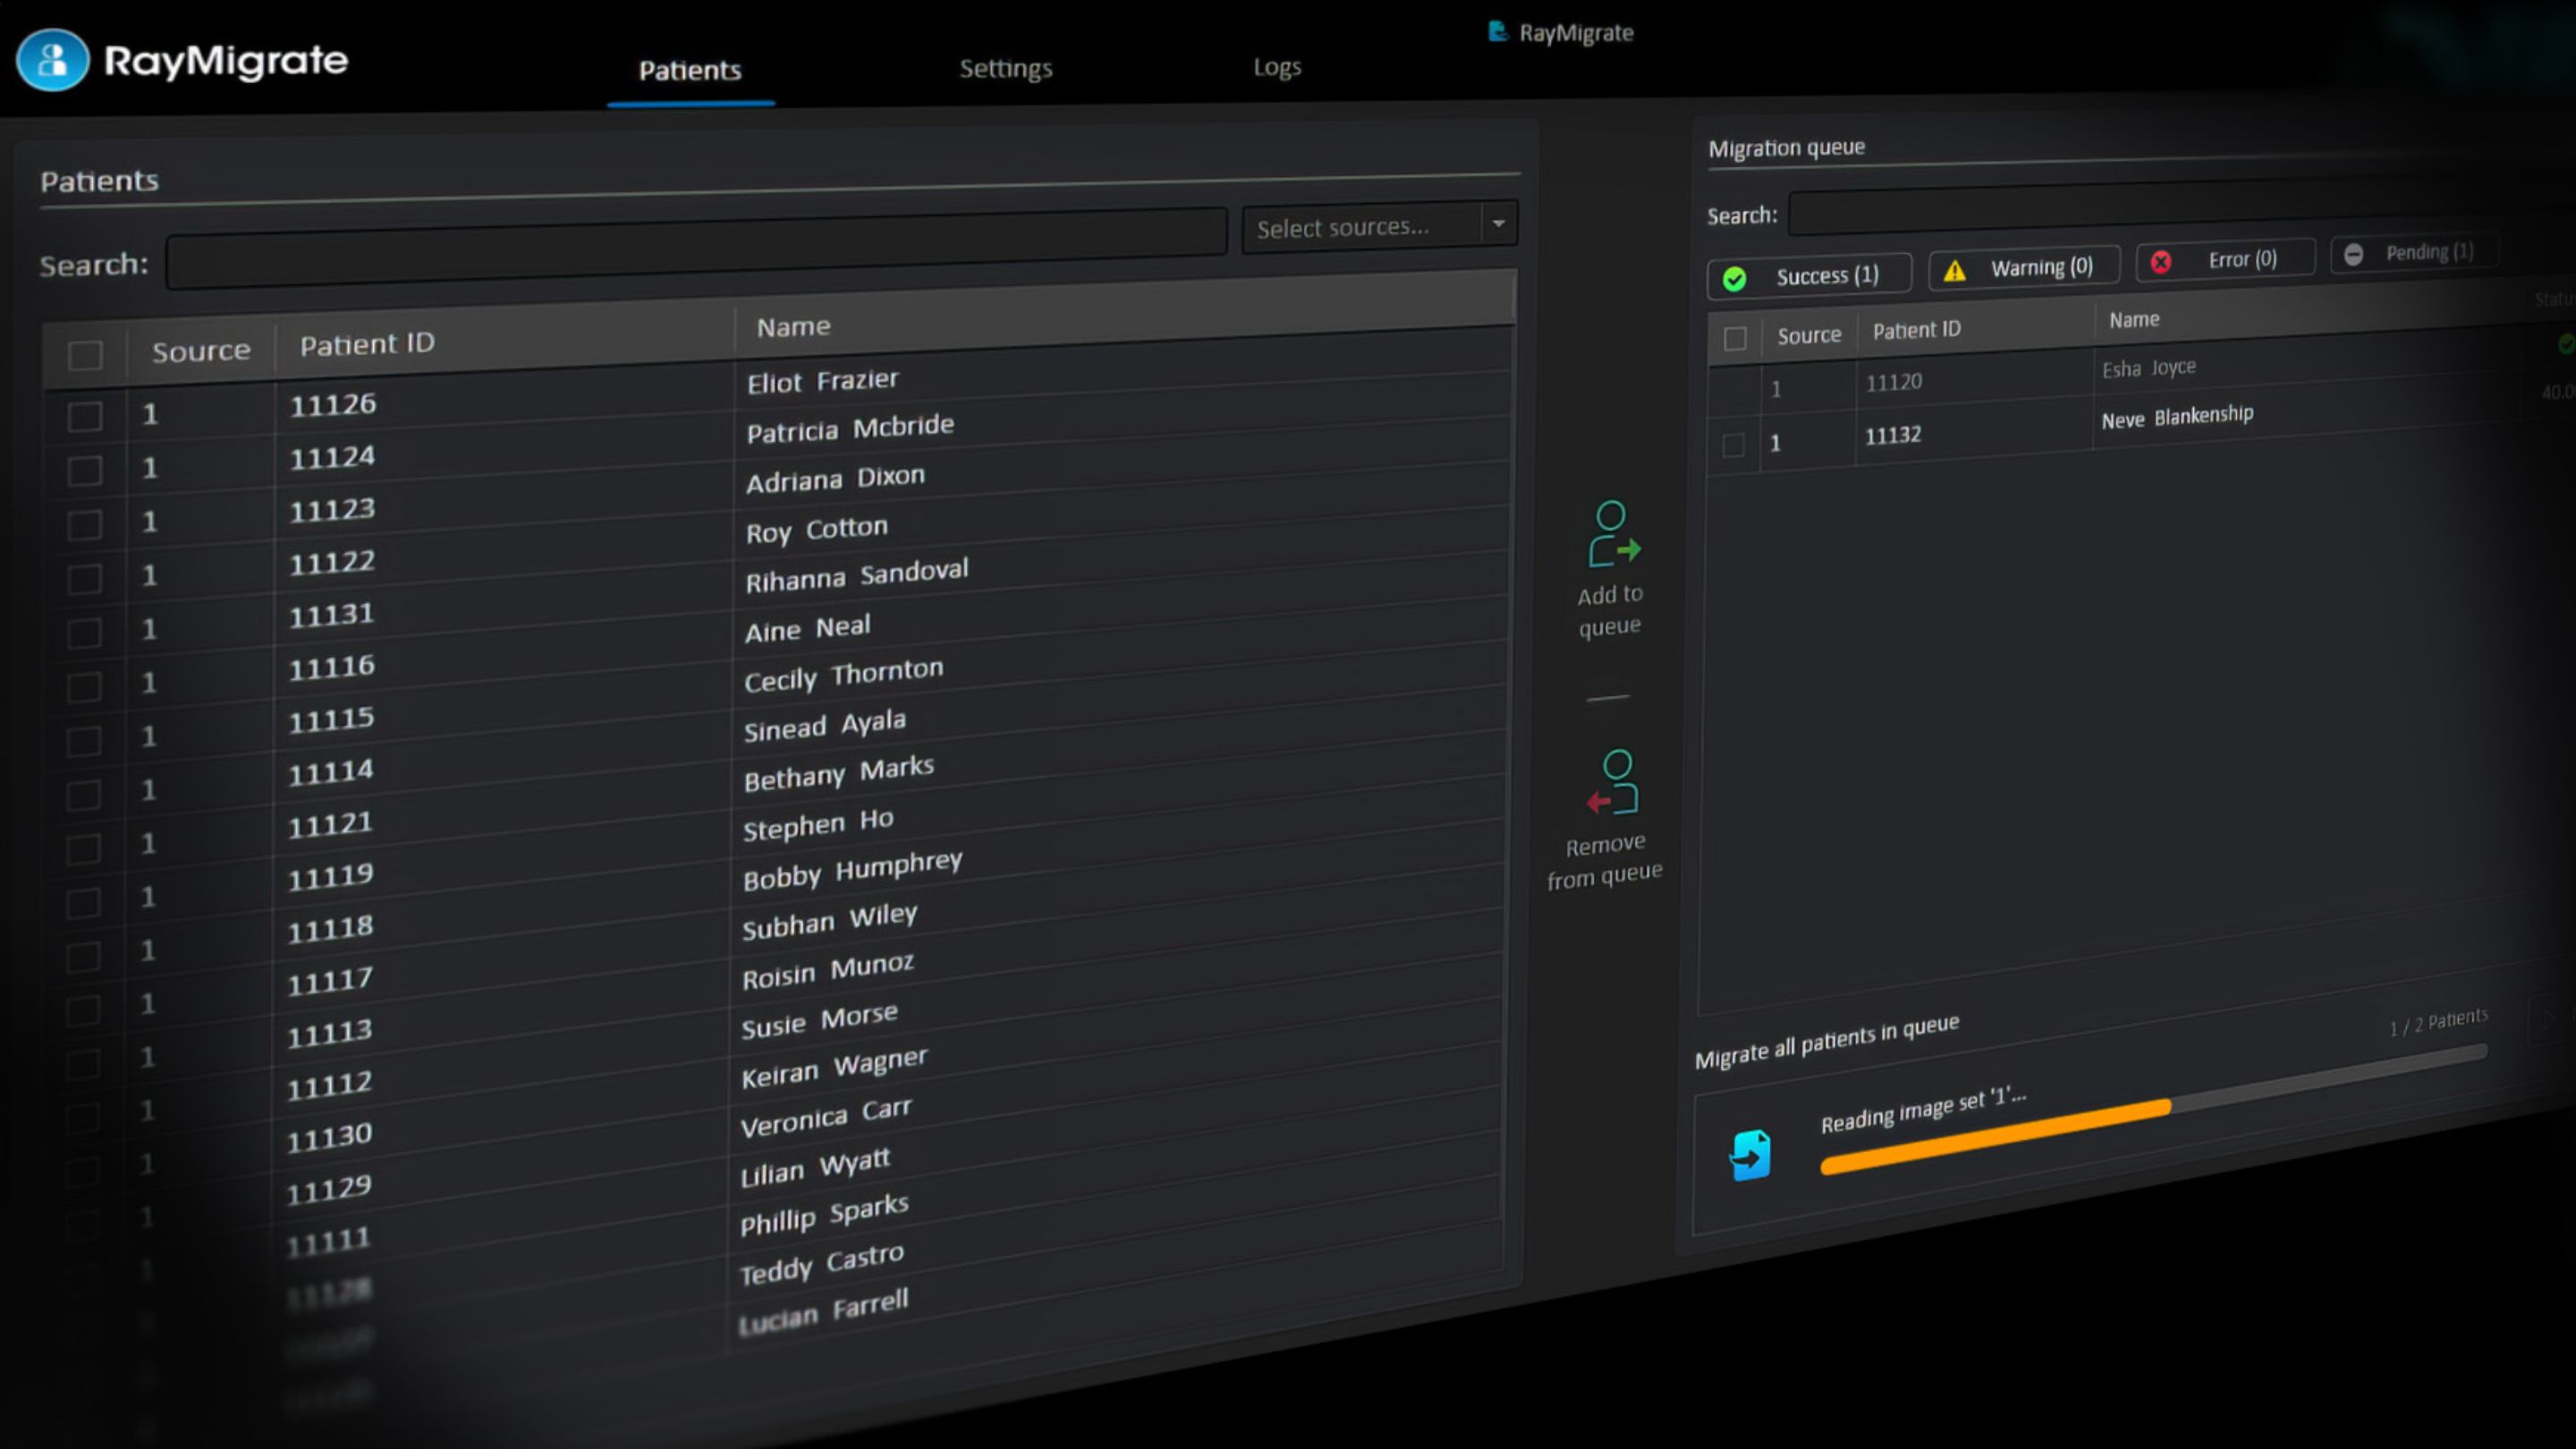This screenshot has width=2576, height=1449.
Task: Click the Remove from queue icon
Action: pos(1612,782)
